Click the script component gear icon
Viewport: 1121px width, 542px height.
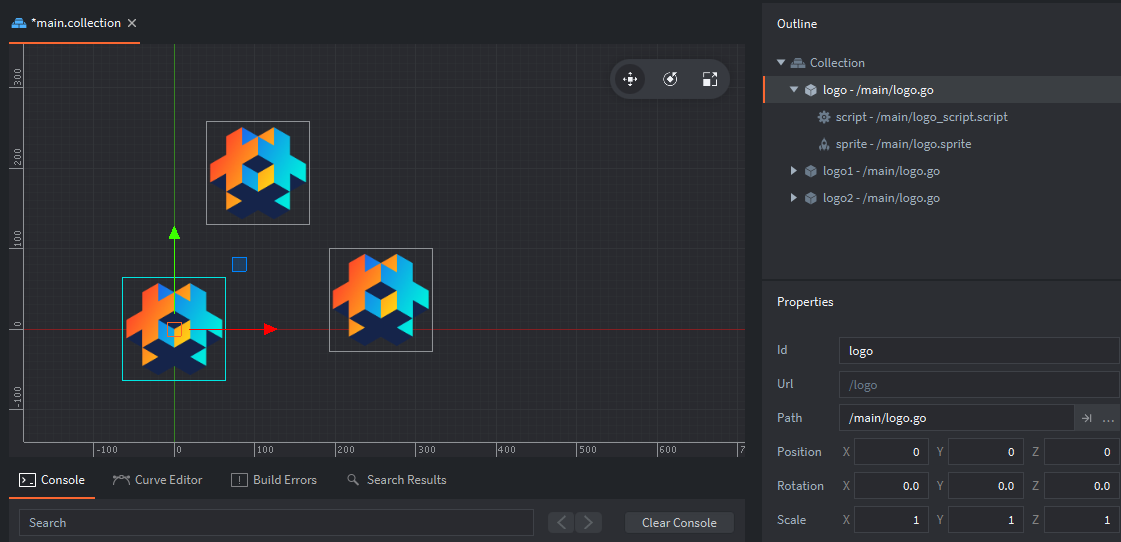click(824, 117)
